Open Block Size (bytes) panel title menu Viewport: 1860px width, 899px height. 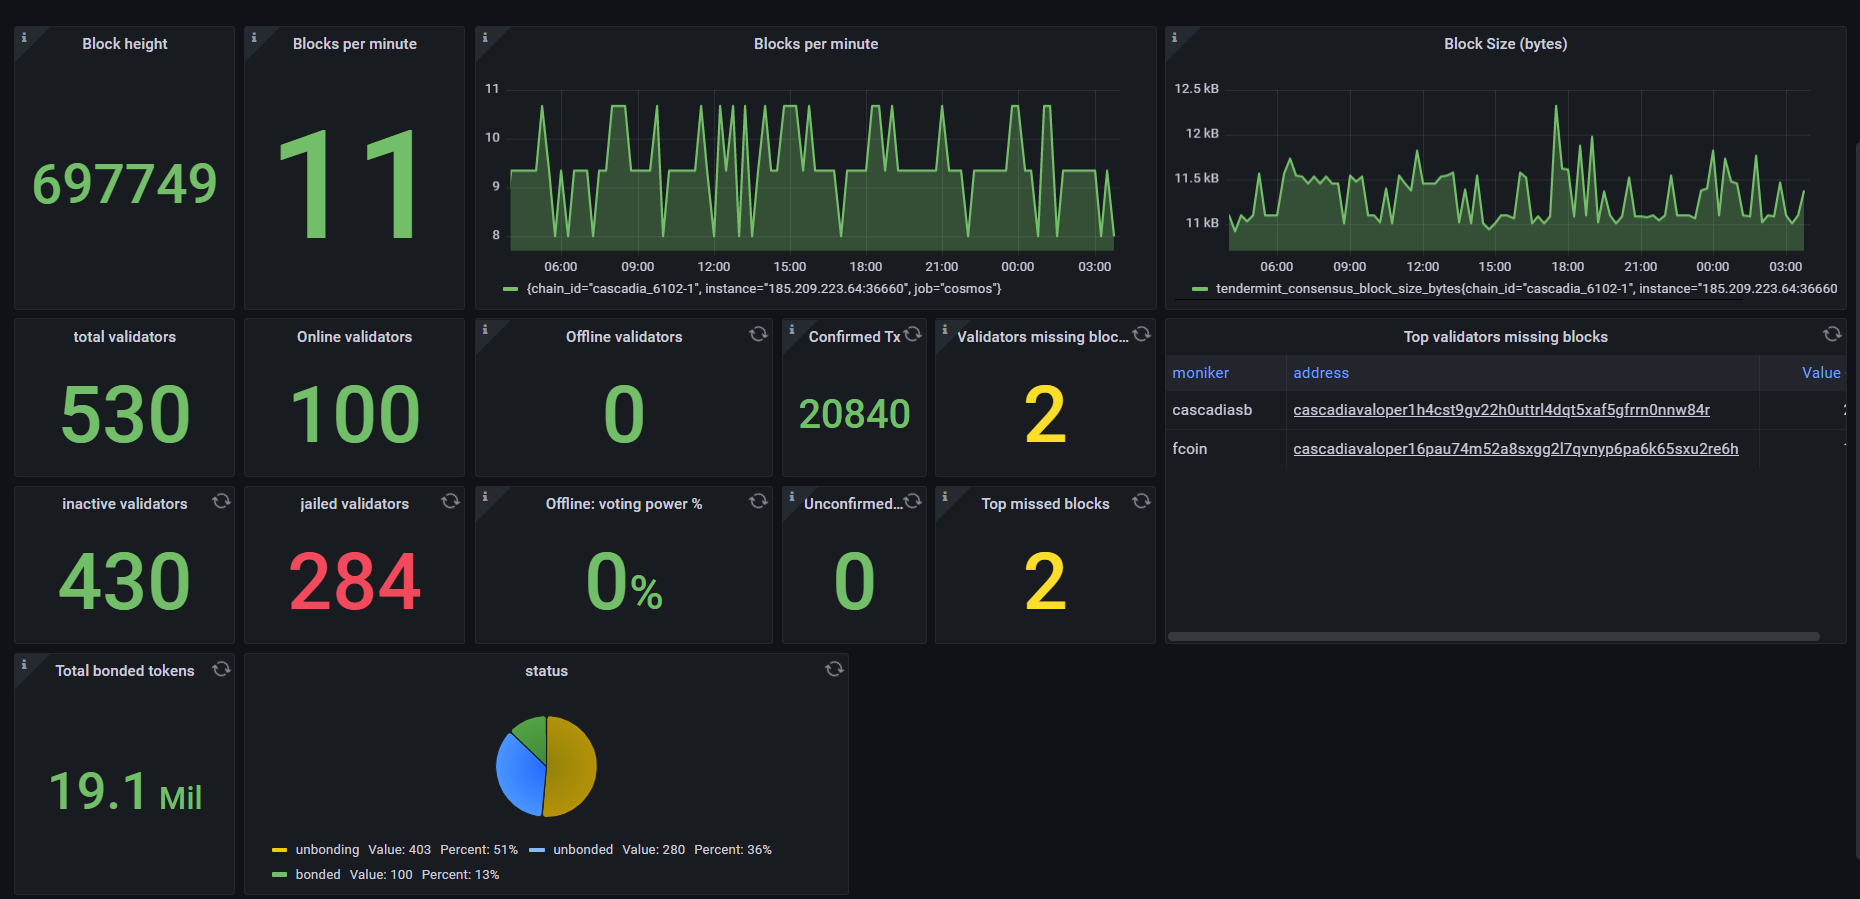[1505, 44]
